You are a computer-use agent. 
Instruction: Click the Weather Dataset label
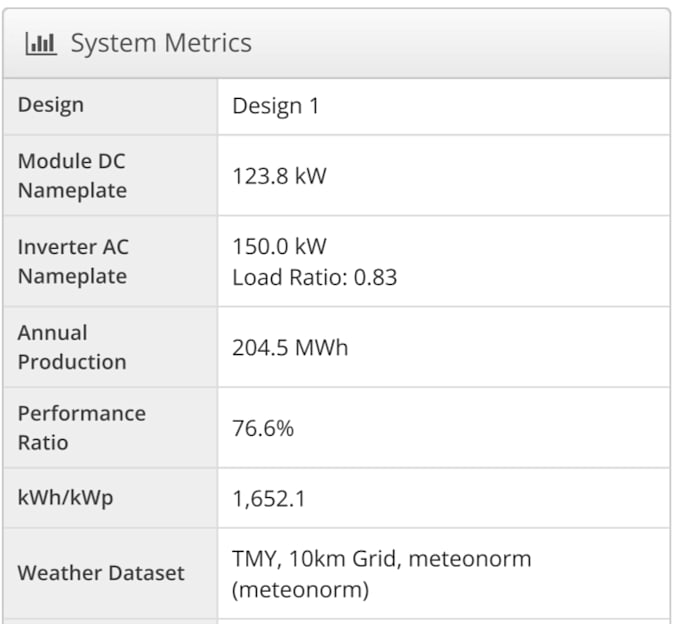tap(101, 573)
